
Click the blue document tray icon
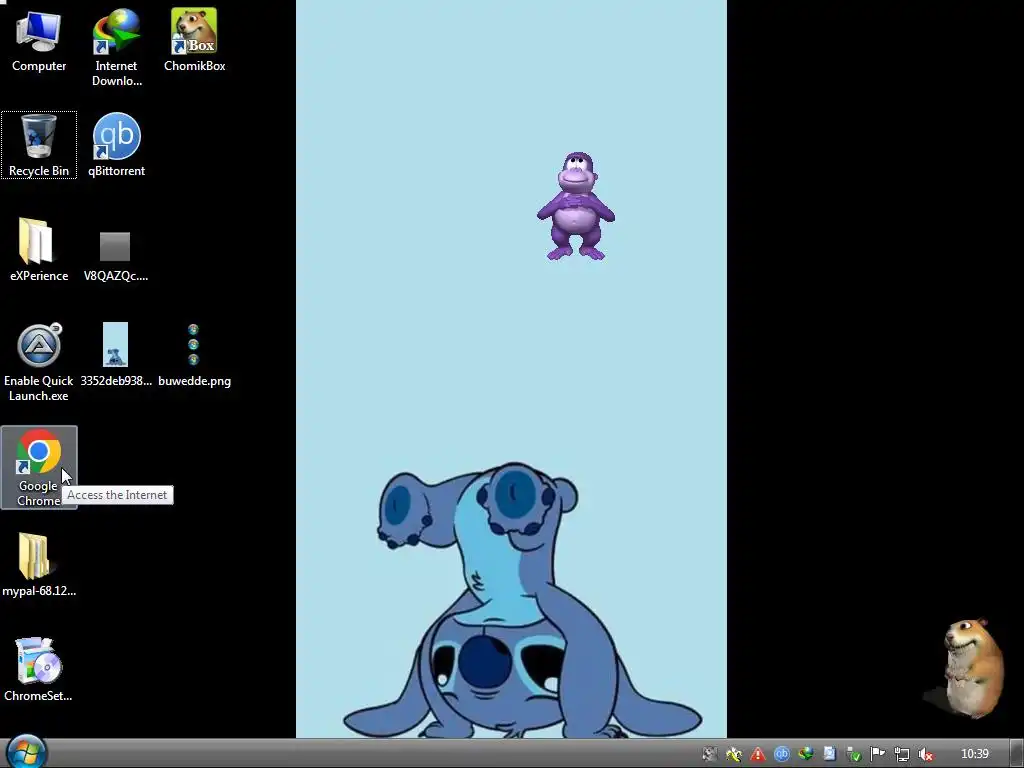(829, 754)
